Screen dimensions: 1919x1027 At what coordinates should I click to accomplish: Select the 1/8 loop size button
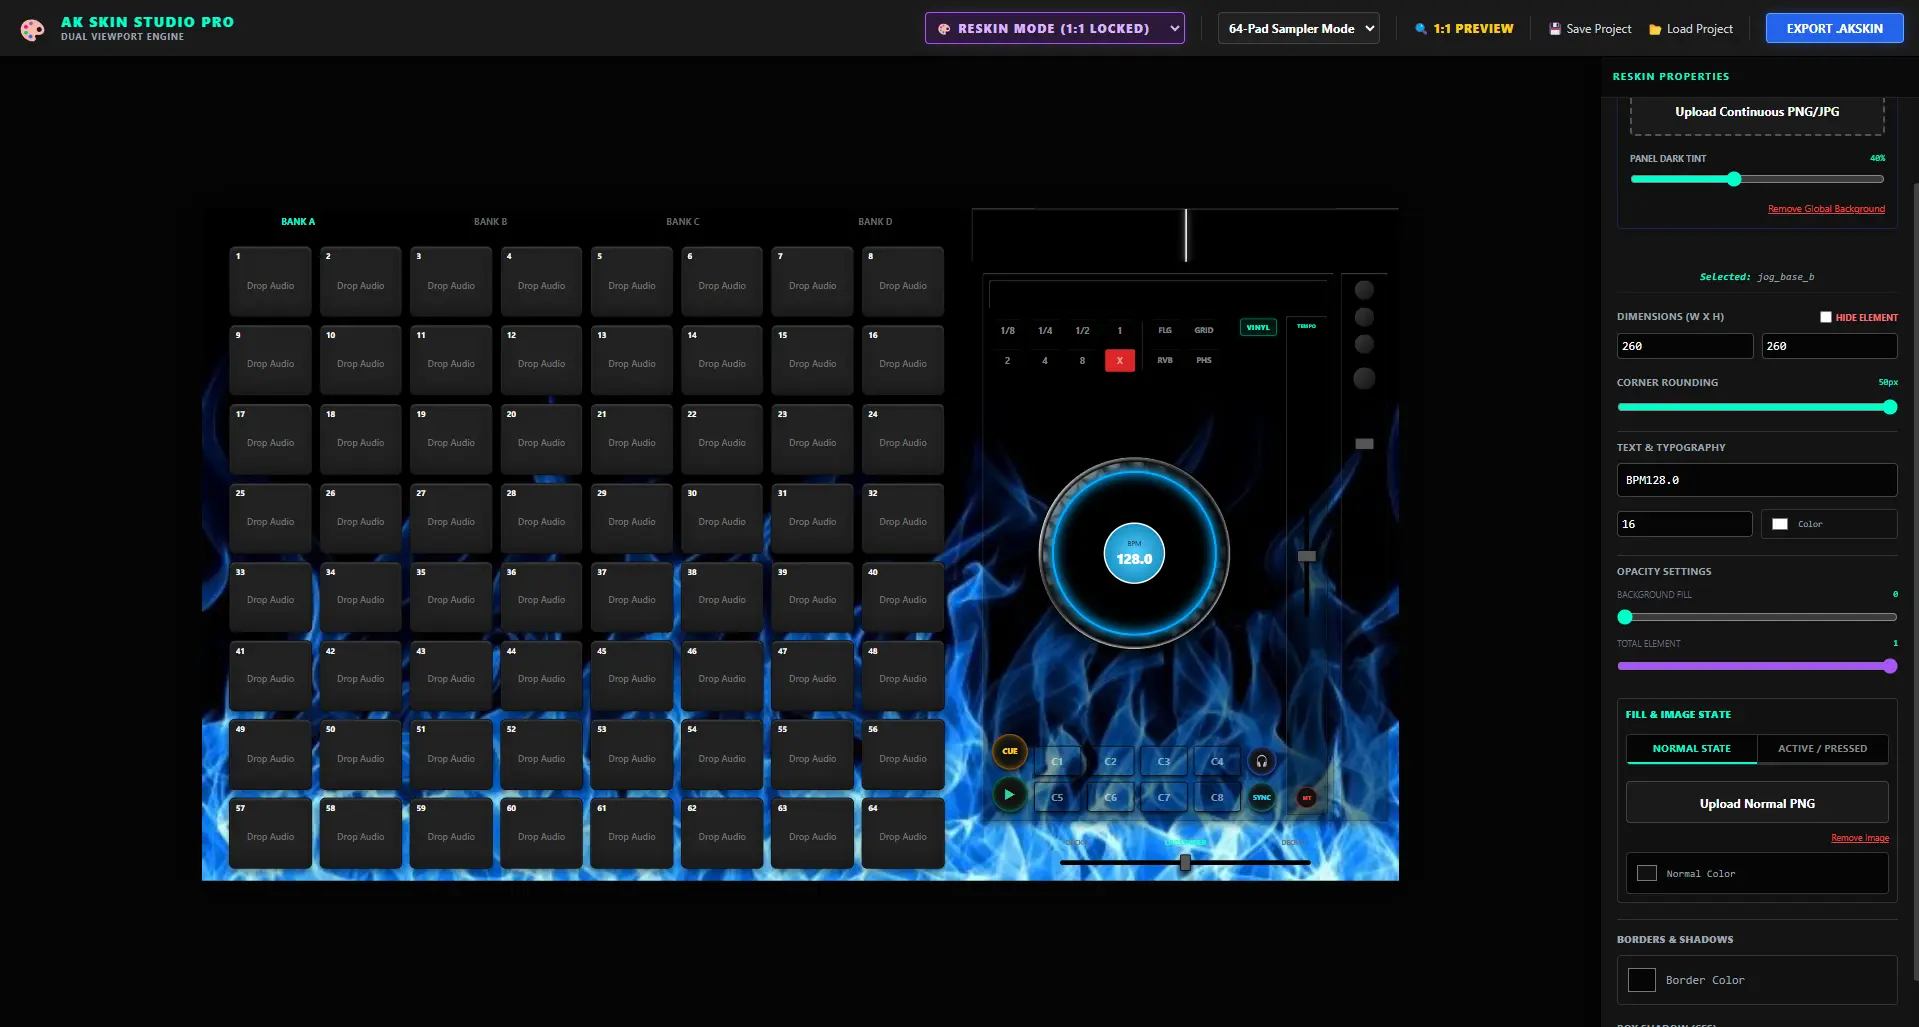(1007, 330)
